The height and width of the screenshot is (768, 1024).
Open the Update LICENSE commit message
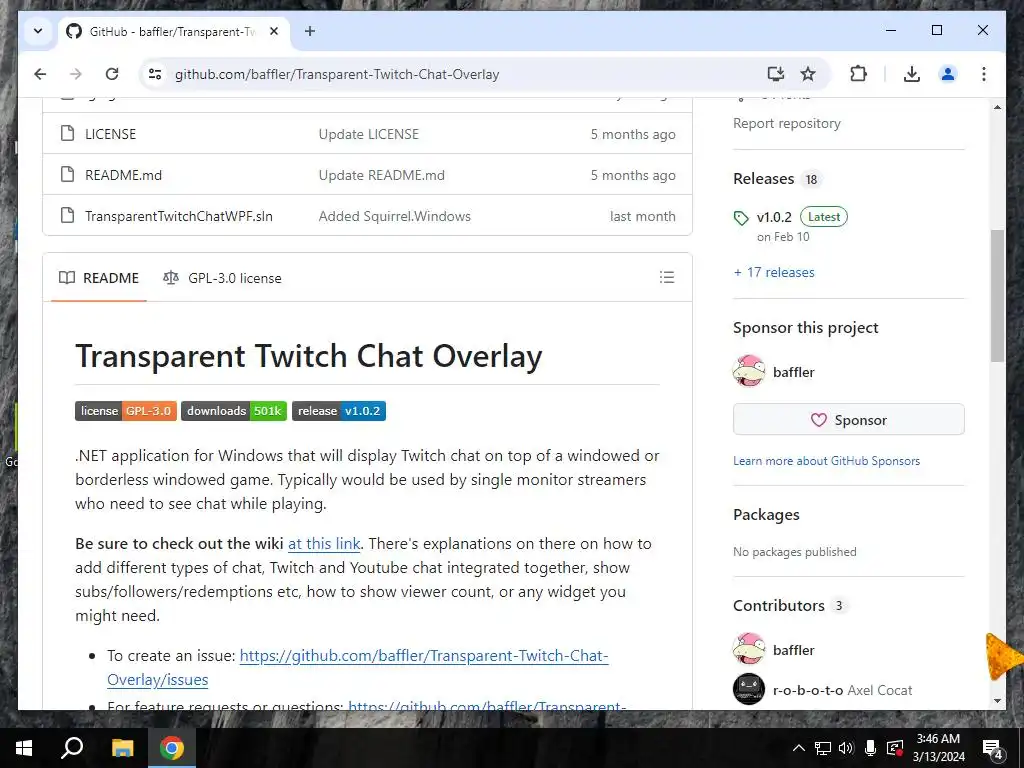(368, 134)
